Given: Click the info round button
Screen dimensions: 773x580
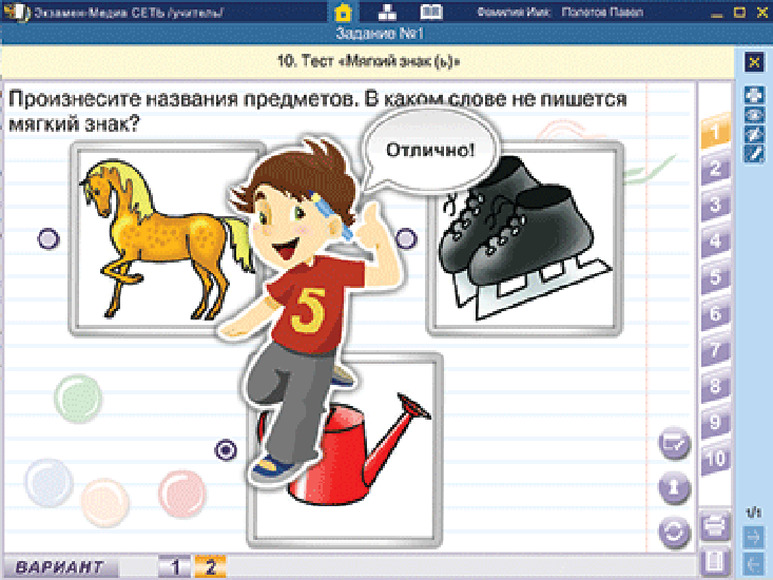Looking at the screenshot, I should pyautogui.click(x=674, y=487).
